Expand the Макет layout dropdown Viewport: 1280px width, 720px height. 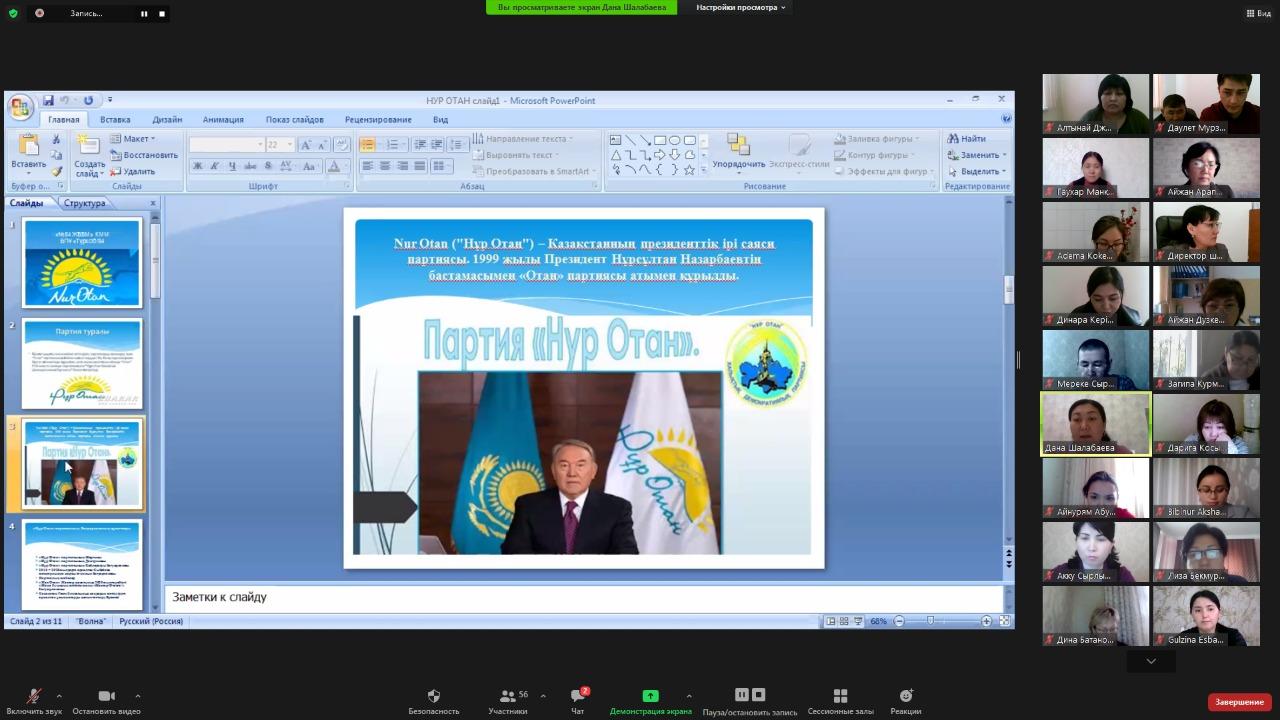point(137,139)
